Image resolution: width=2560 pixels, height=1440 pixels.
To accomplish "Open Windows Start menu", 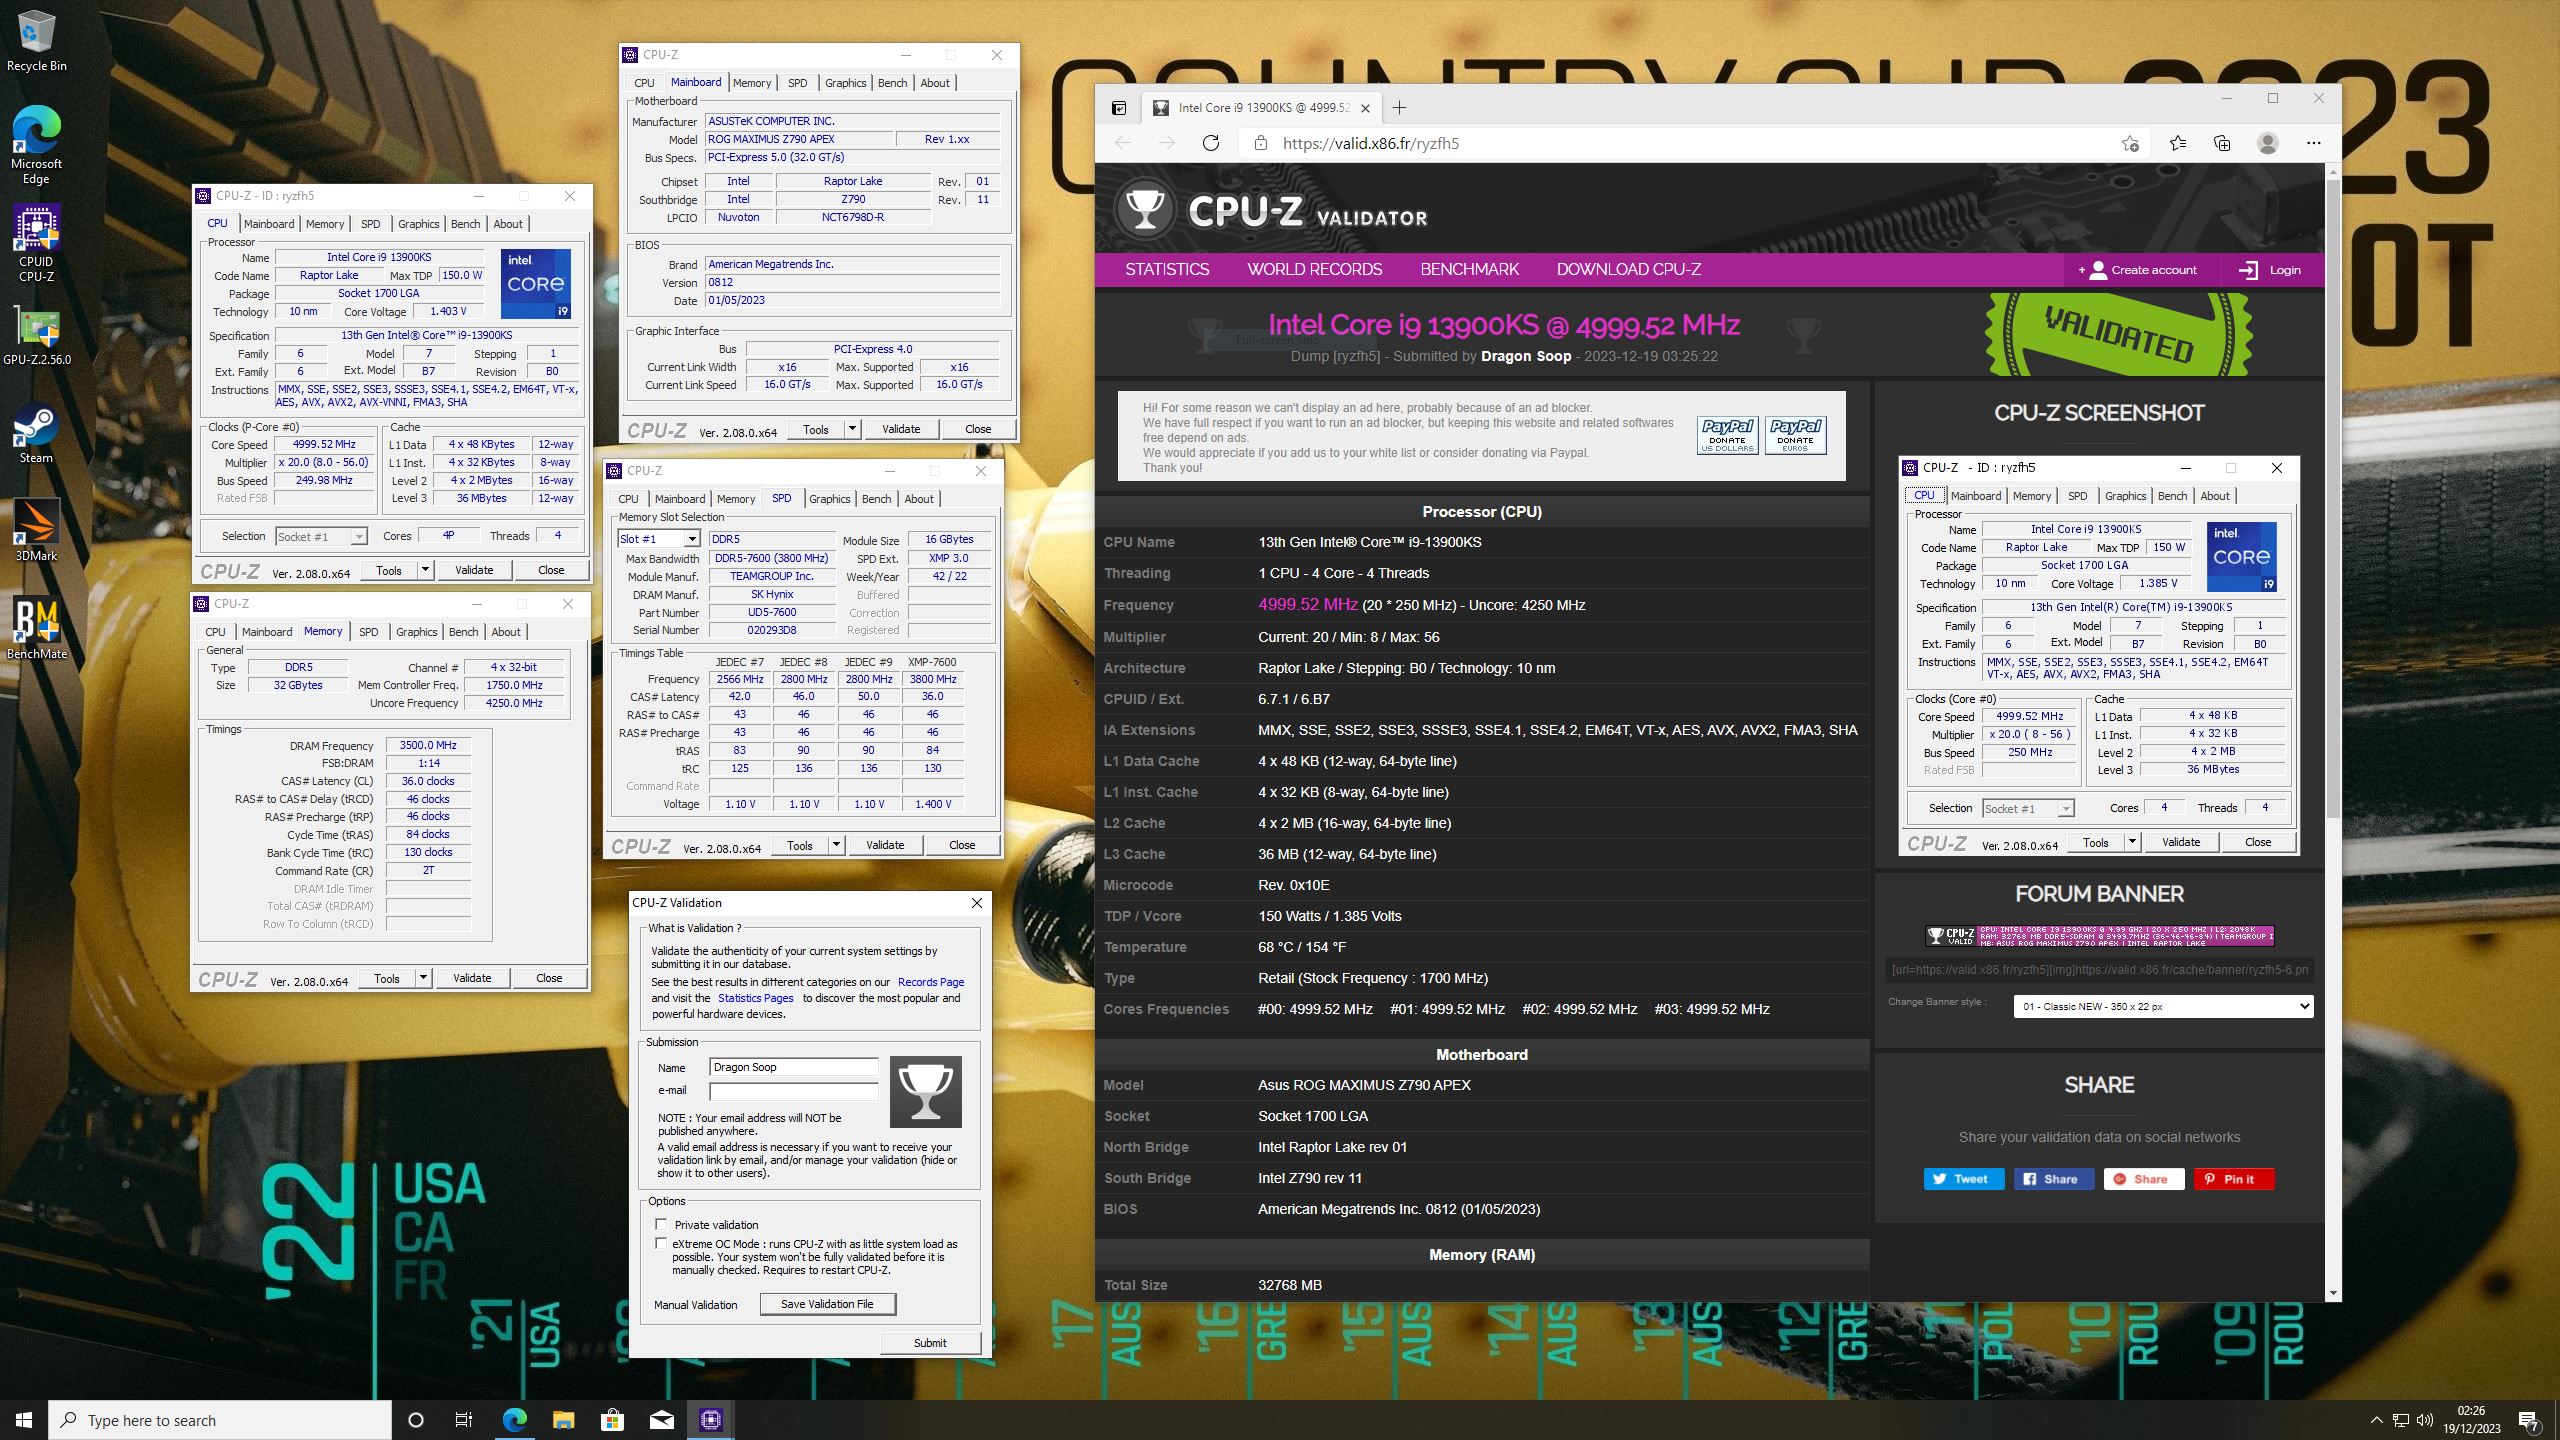I will click(x=24, y=1420).
